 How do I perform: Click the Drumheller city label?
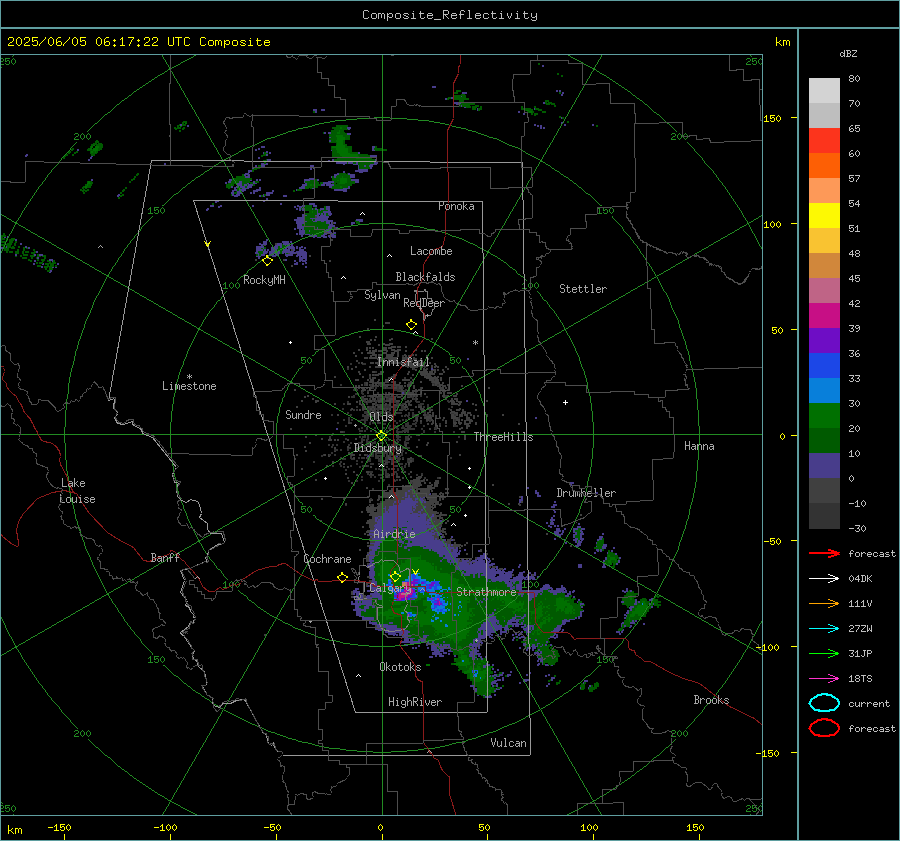coord(586,493)
